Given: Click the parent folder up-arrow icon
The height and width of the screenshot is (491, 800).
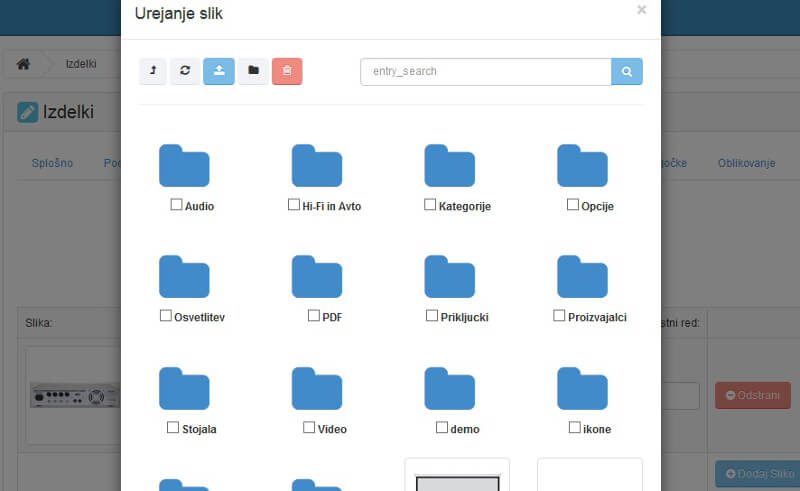Looking at the screenshot, I should click(153, 71).
